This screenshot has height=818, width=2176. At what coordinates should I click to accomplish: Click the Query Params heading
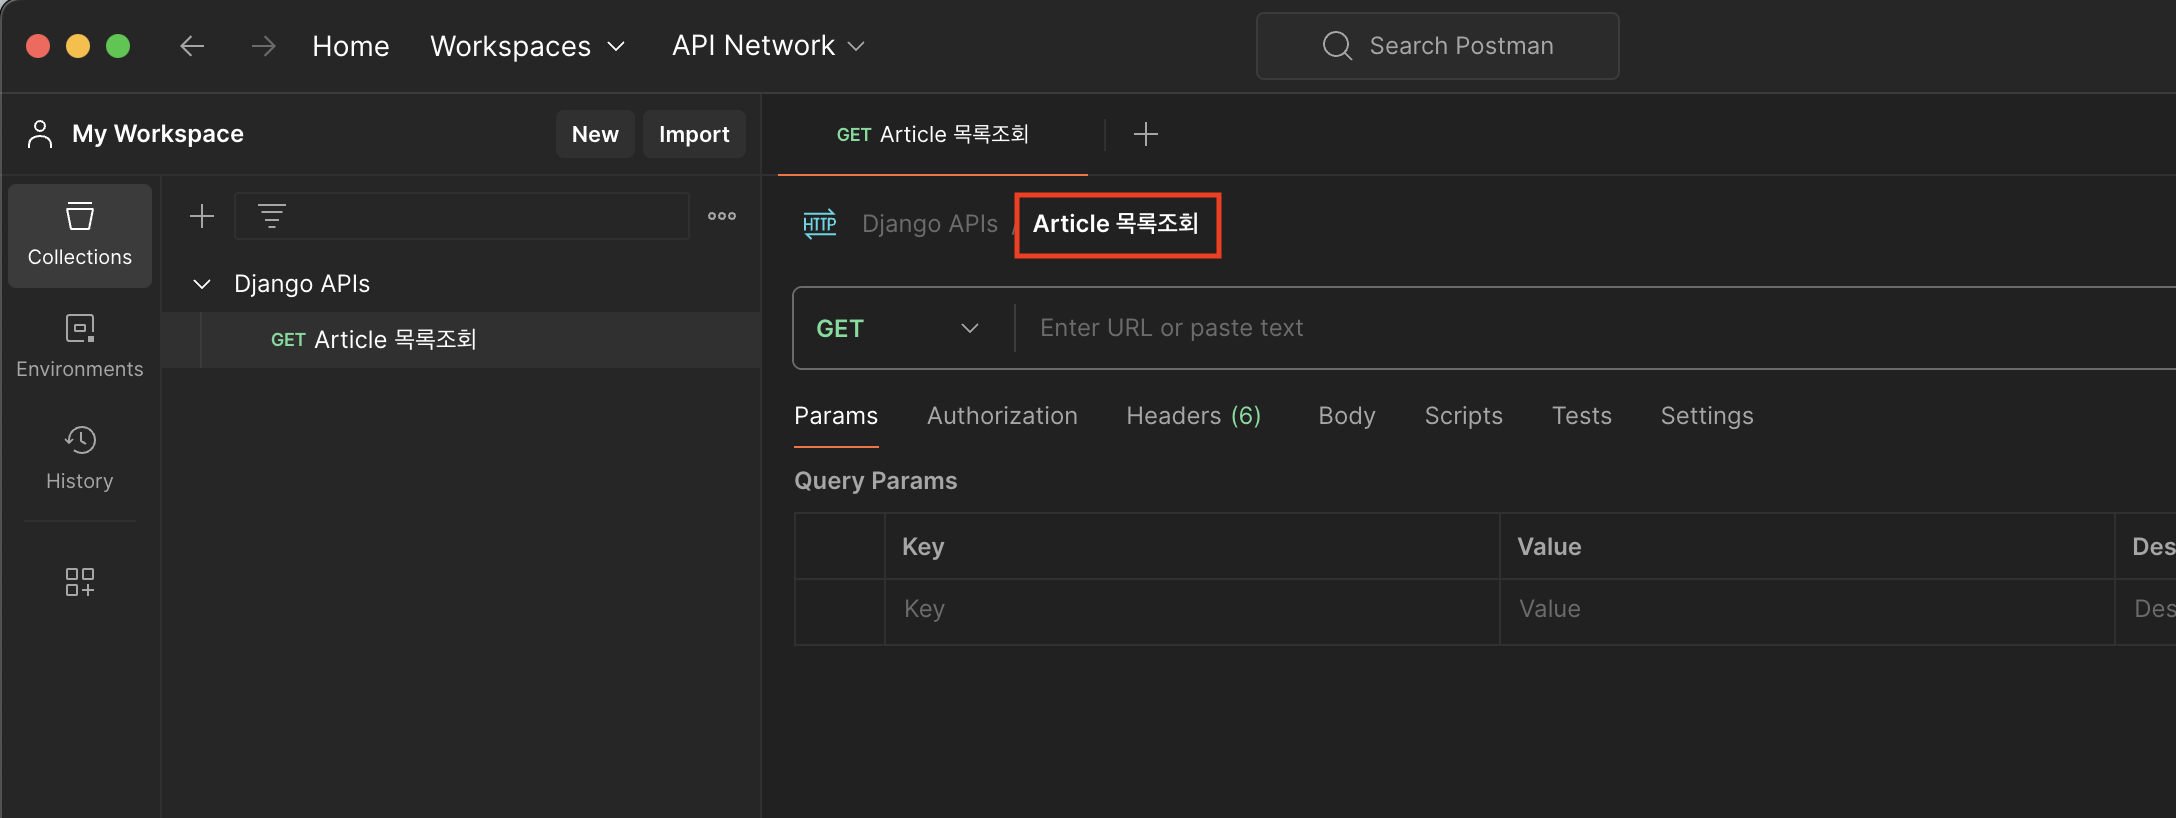pyautogui.click(x=875, y=481)
